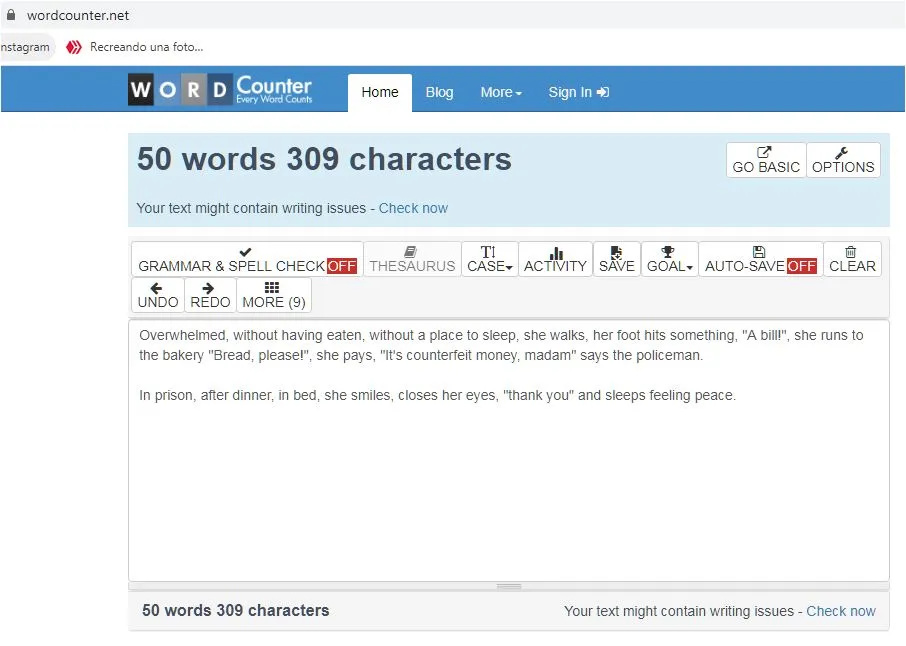The image size is (906, 646).
Task: Click the 'In prison, after dinner' paragraph
Action: tap(437, 395)
